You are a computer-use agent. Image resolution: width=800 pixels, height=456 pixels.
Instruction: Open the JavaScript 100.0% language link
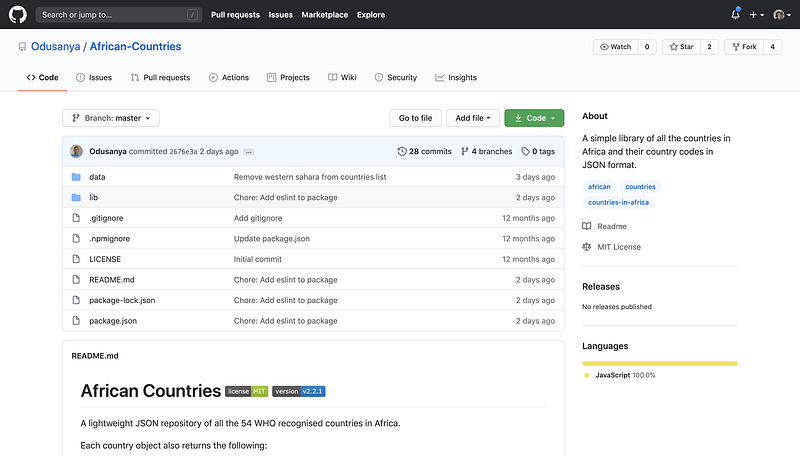(619, 375)
